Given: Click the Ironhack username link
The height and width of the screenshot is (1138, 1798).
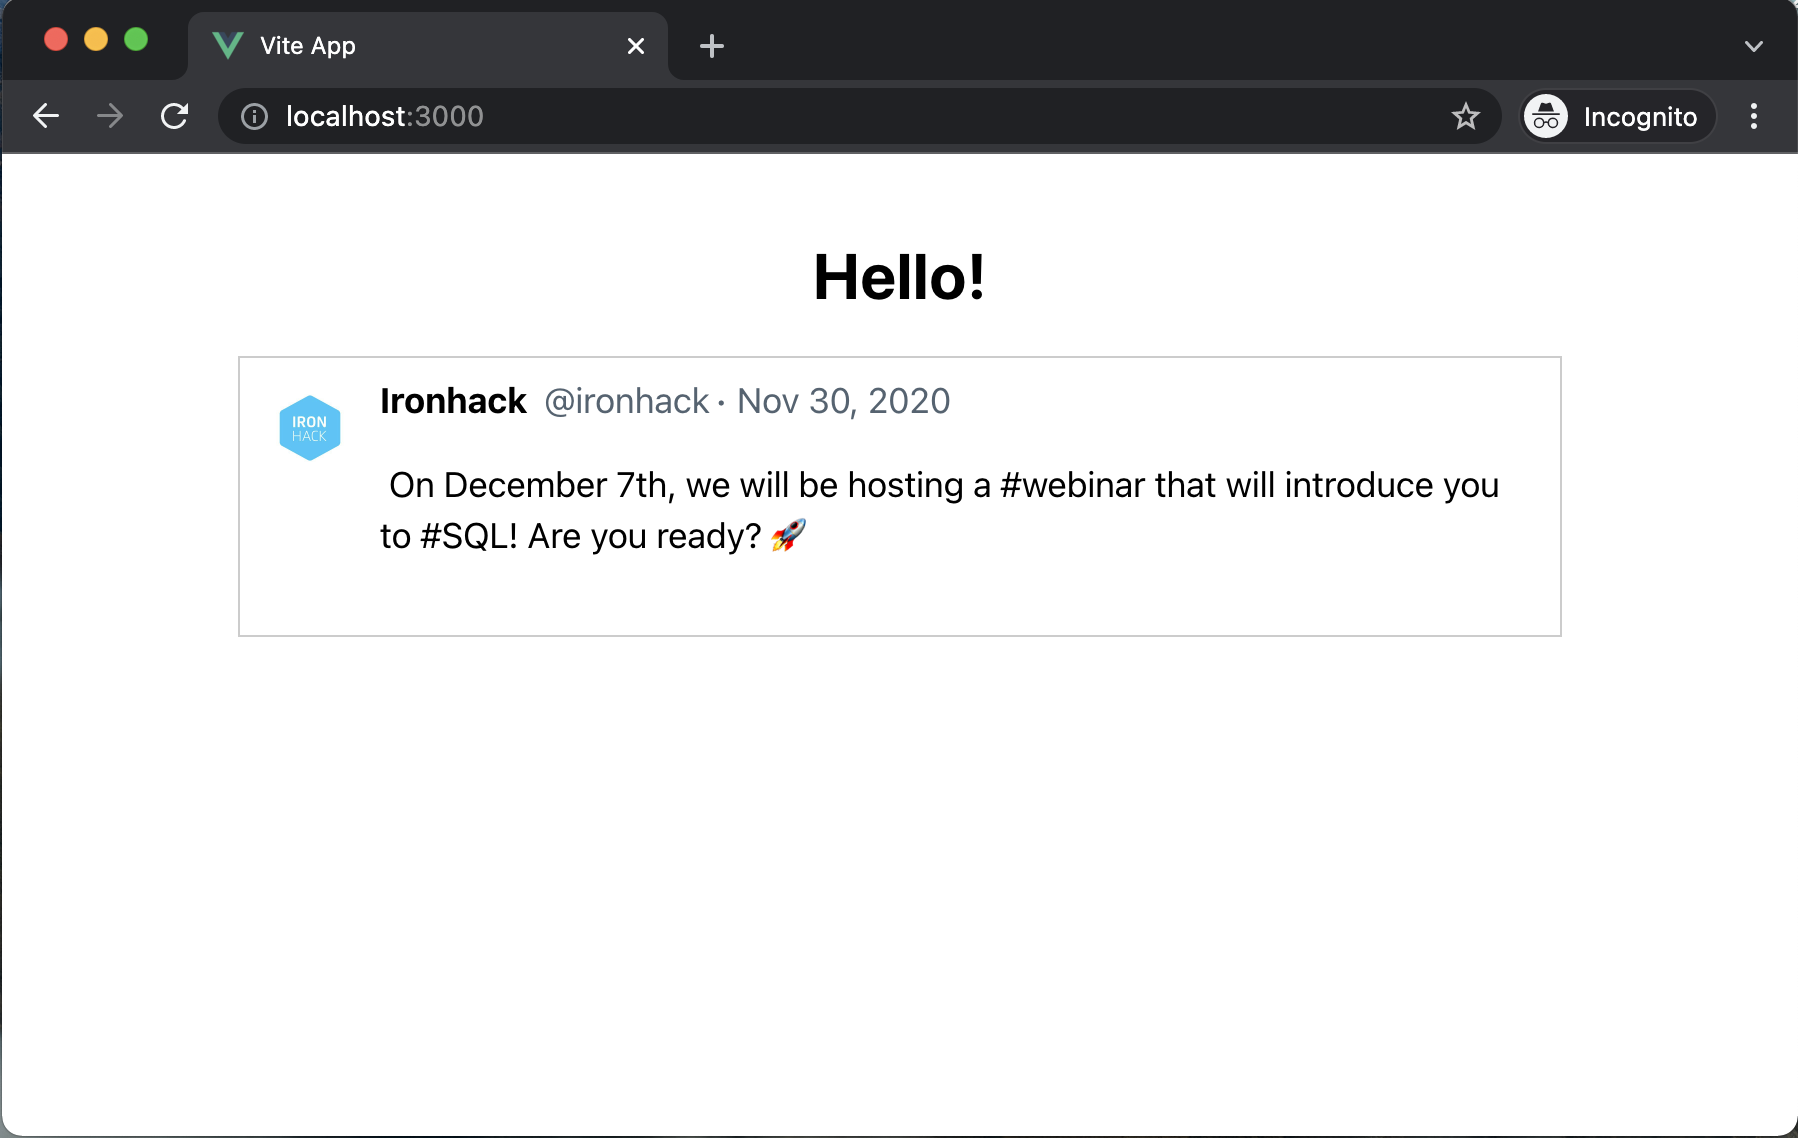Looking at the screenshot, I should click(453, 401).
